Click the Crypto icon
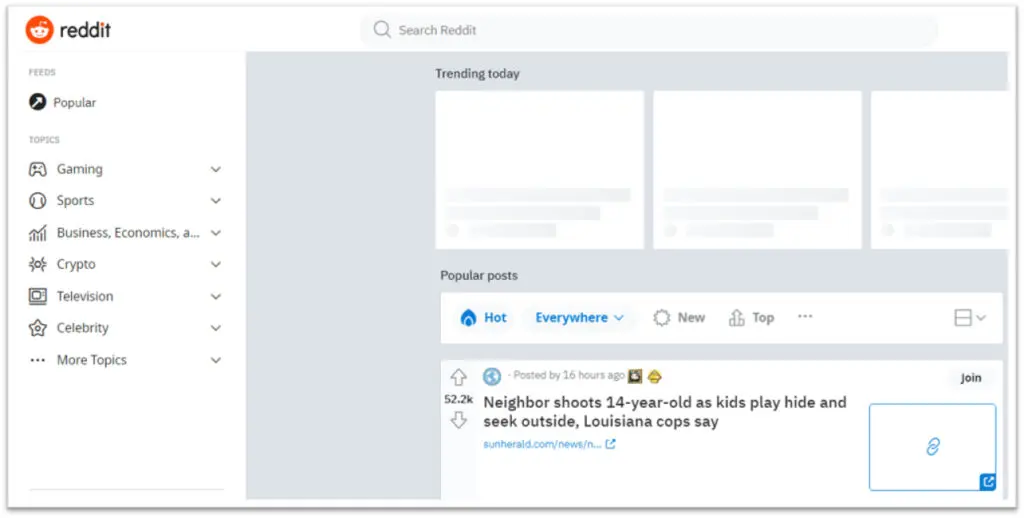 coord(38,264)
